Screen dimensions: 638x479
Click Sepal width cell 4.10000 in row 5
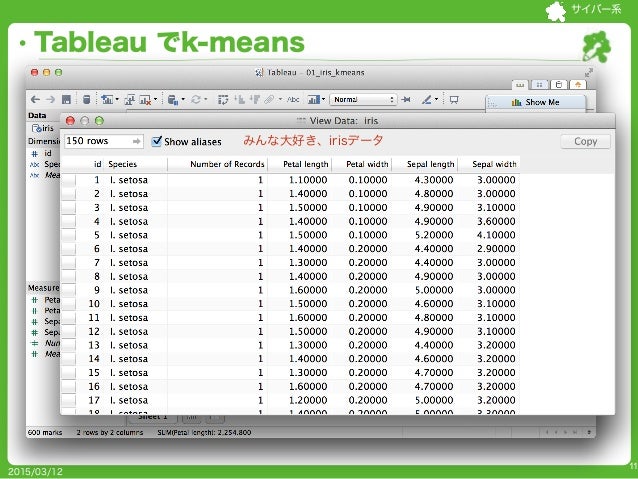point(496,235)
